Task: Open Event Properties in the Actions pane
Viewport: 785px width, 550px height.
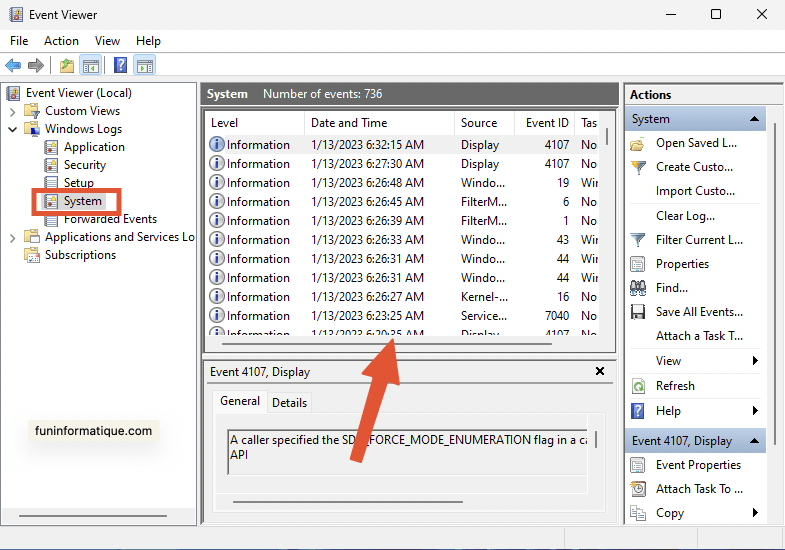Action: pos(698,465)
